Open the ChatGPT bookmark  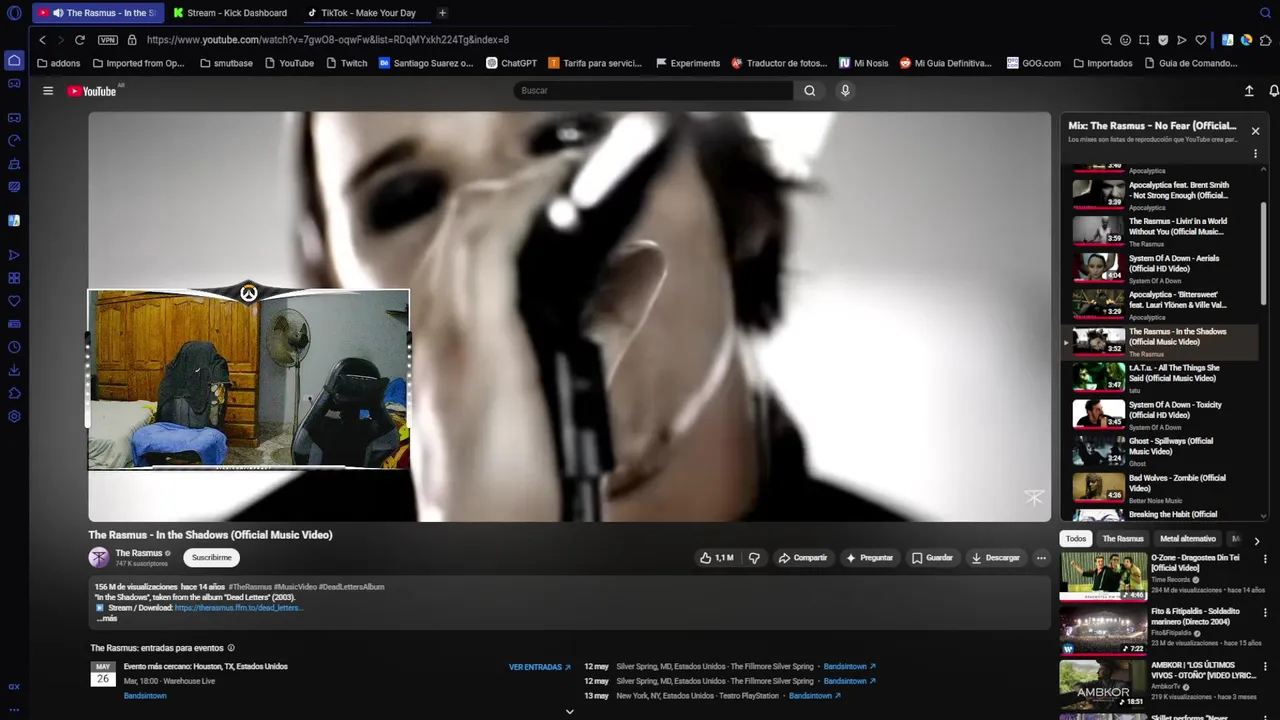point(511,63)
